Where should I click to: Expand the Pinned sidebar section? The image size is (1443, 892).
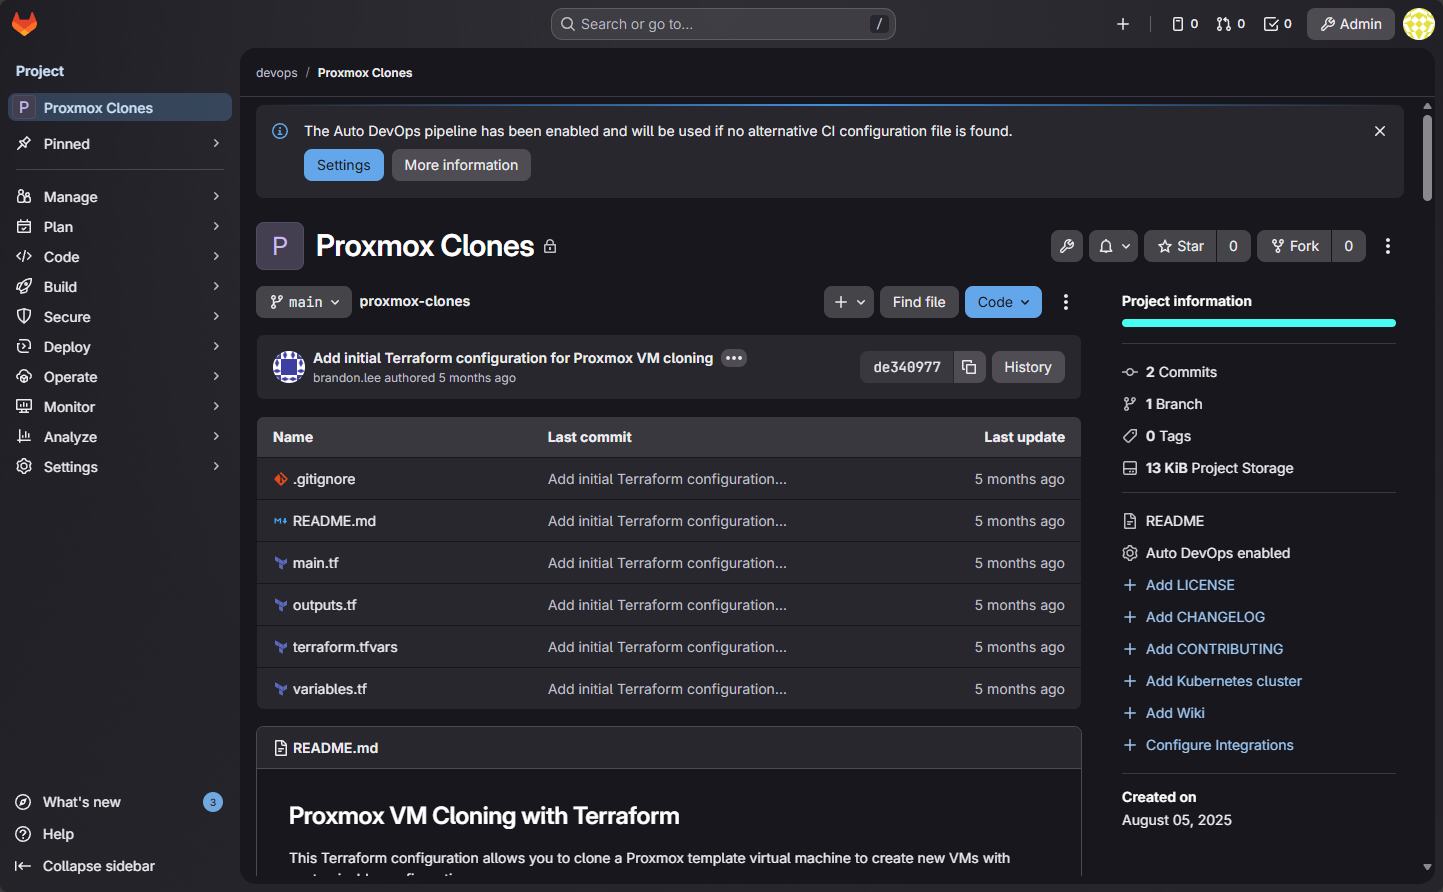point(120,144)
